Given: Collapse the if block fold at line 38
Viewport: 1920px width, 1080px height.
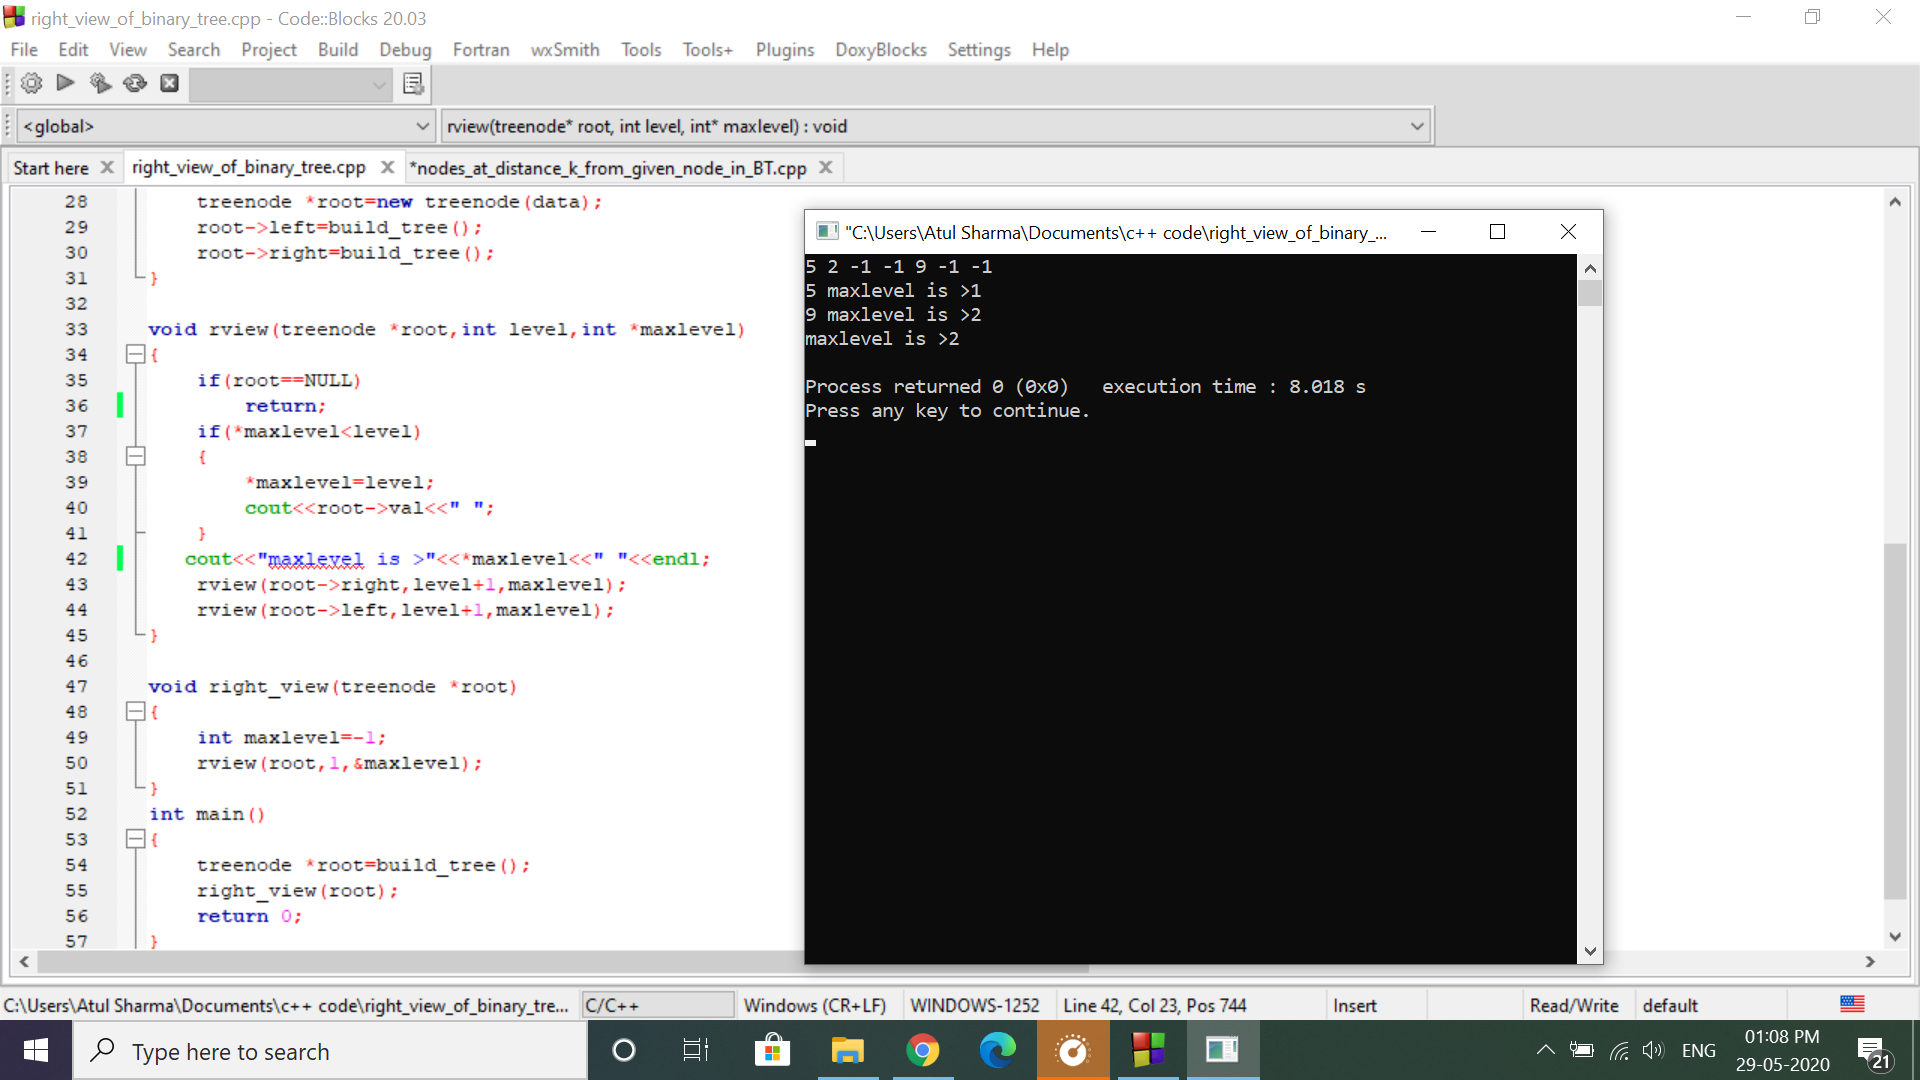Looking at the screenshot, I should (136, 456).
